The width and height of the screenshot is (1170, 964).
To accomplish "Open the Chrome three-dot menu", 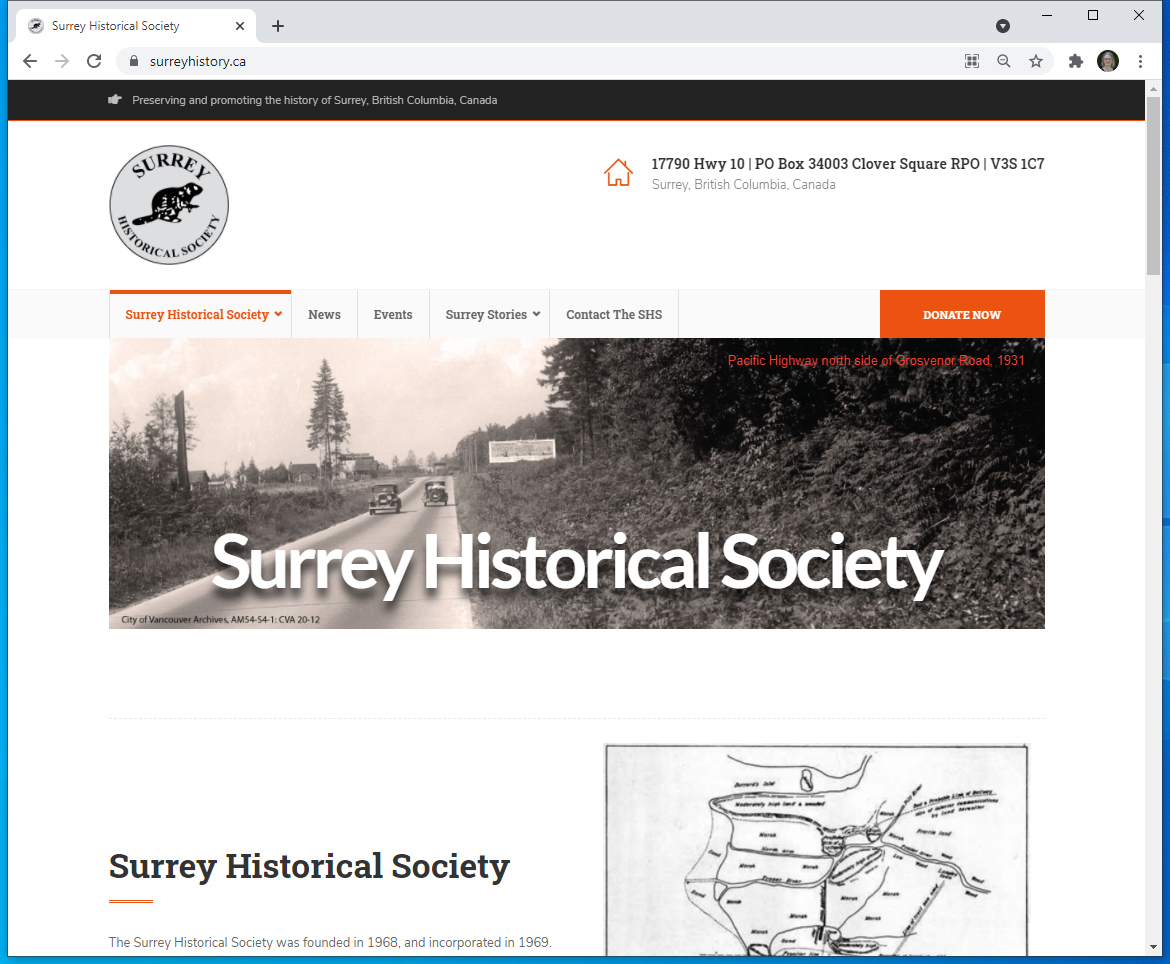I will point(1140,61).
